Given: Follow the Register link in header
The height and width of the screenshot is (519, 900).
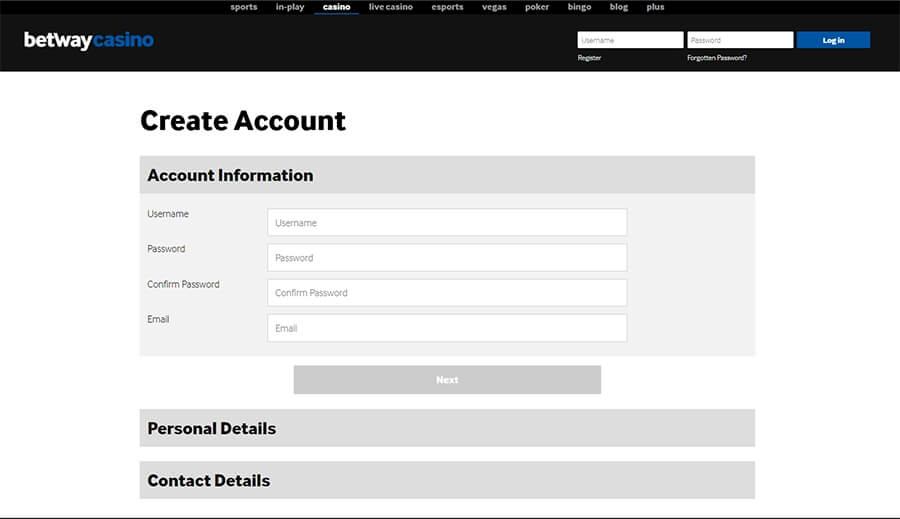Looking at the screenshot, I should 589,58.
